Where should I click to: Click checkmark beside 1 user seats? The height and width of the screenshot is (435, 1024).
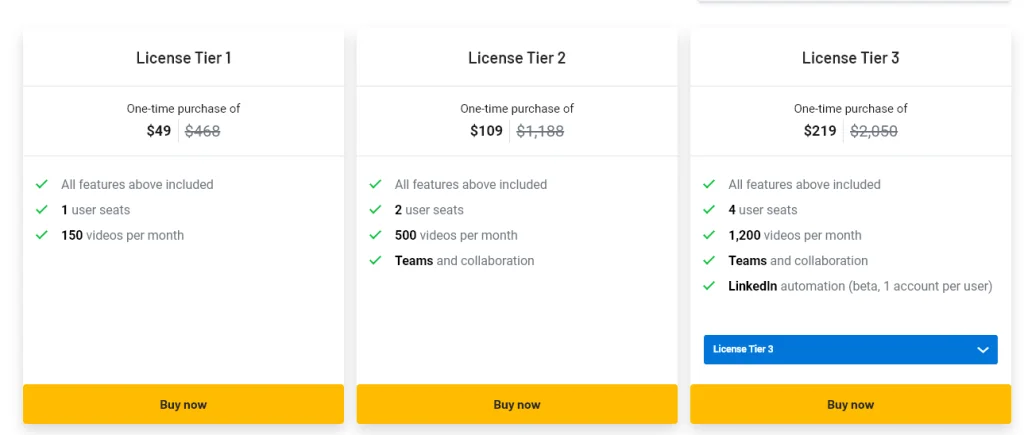[x=42, y=210]
